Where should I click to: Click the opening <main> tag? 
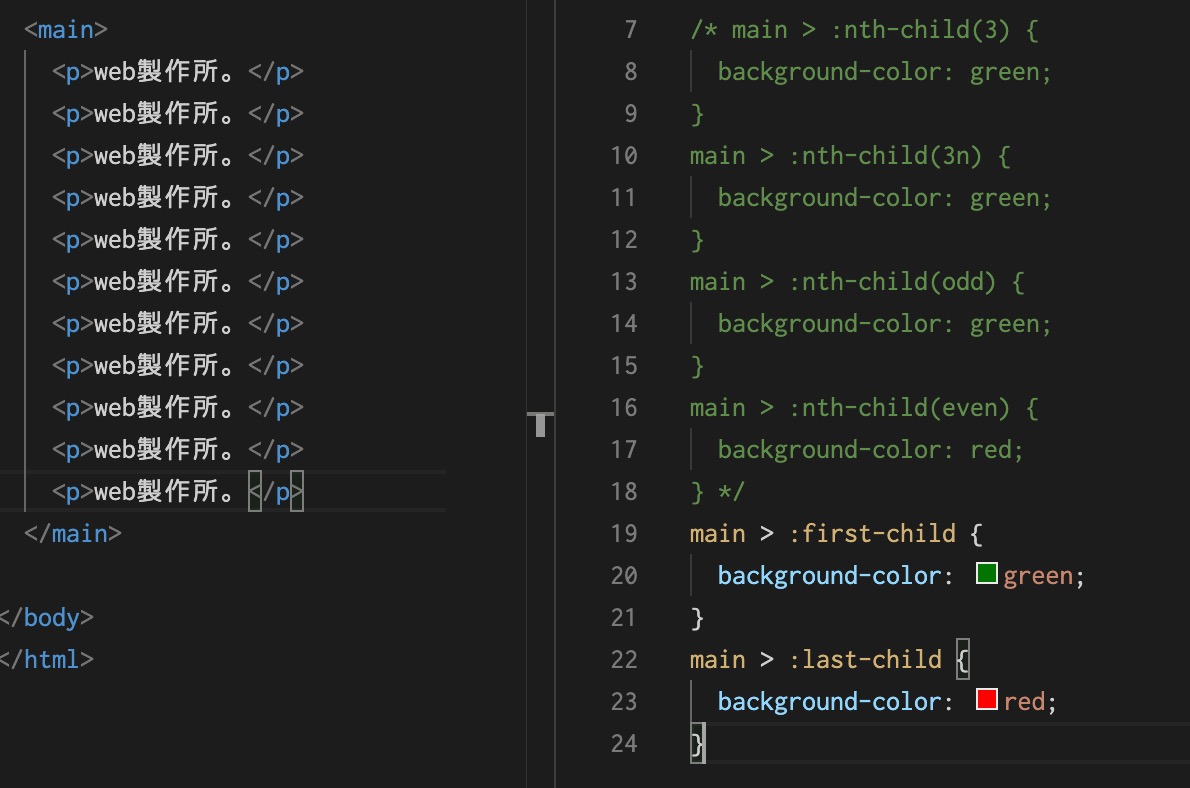(x=65, y=30)
